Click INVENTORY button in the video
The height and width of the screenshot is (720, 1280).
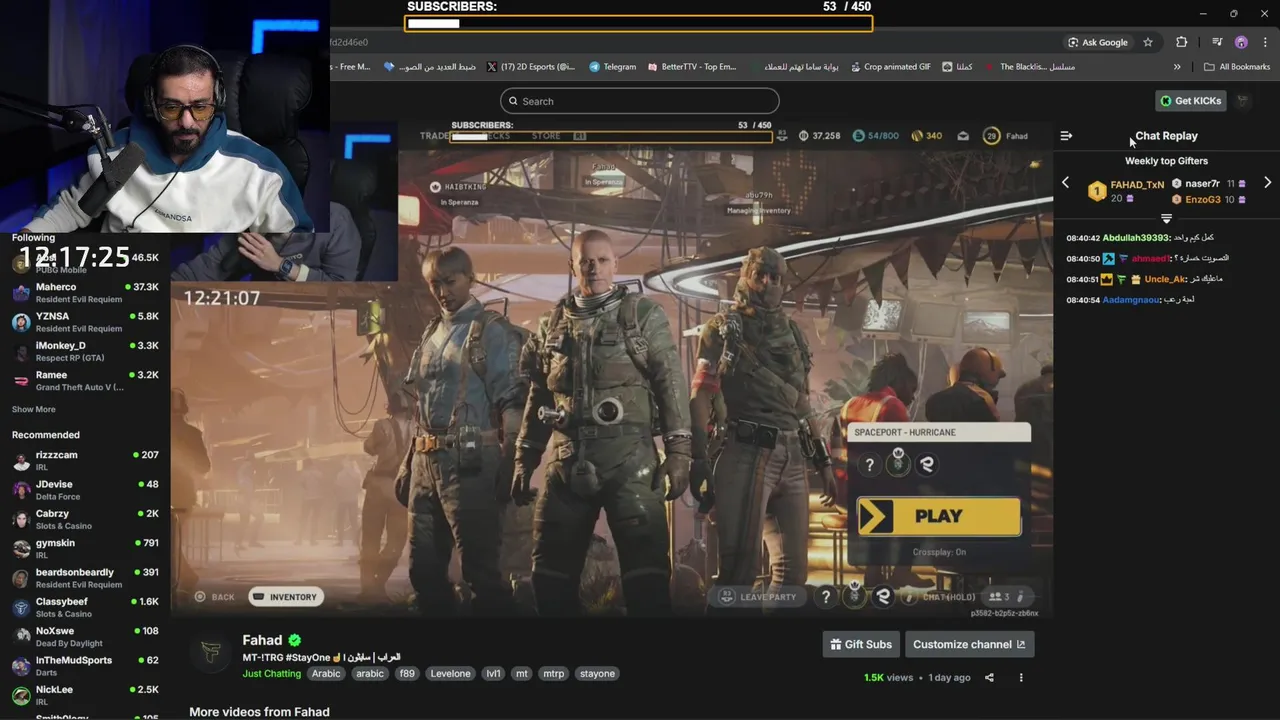tap(284, 597)
